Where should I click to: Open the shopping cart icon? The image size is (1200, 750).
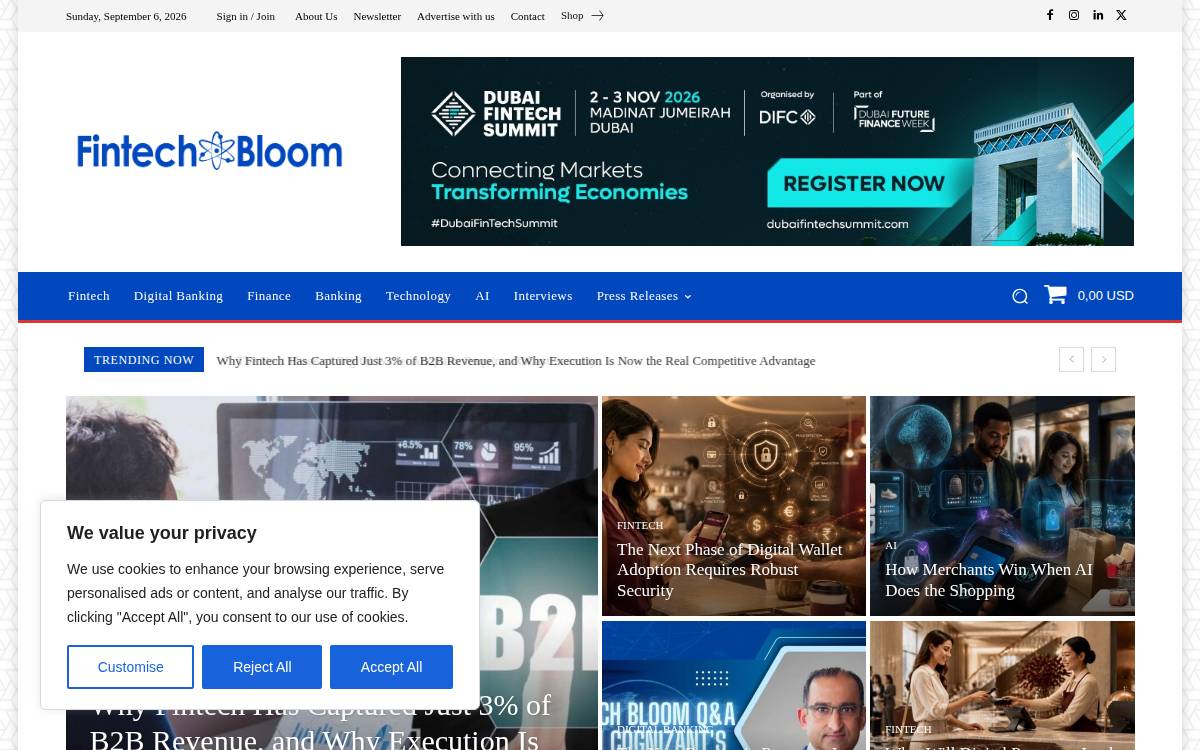(x=1055, y=295)
